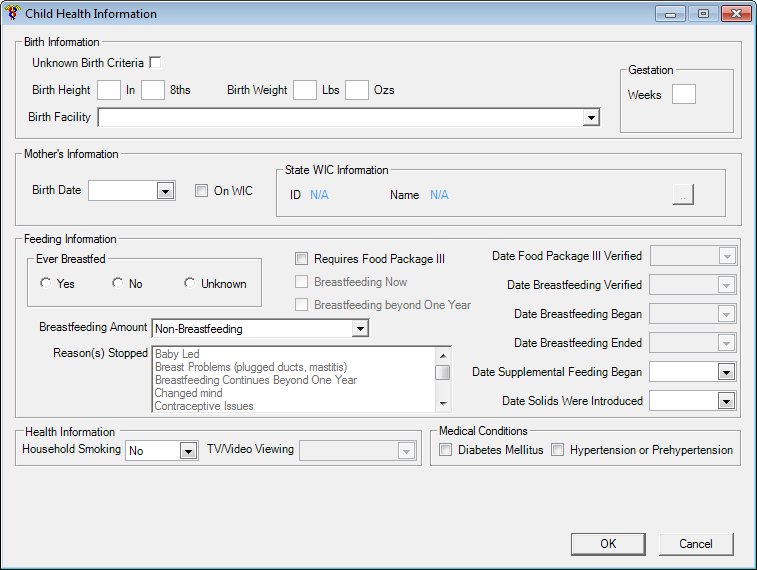Open Date Breastfeeding Verified dropdown

pos(727,285)
